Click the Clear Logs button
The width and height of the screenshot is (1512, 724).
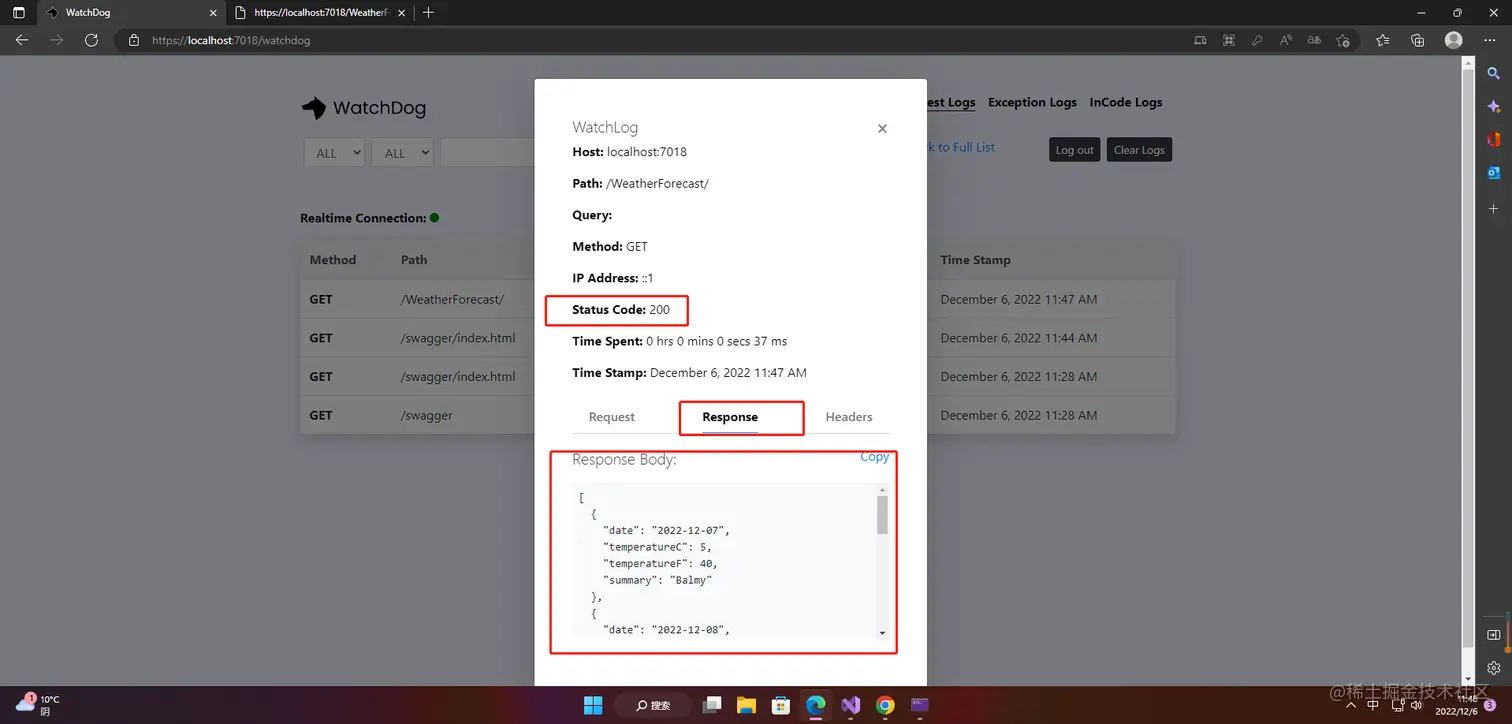click(1139, 150)
